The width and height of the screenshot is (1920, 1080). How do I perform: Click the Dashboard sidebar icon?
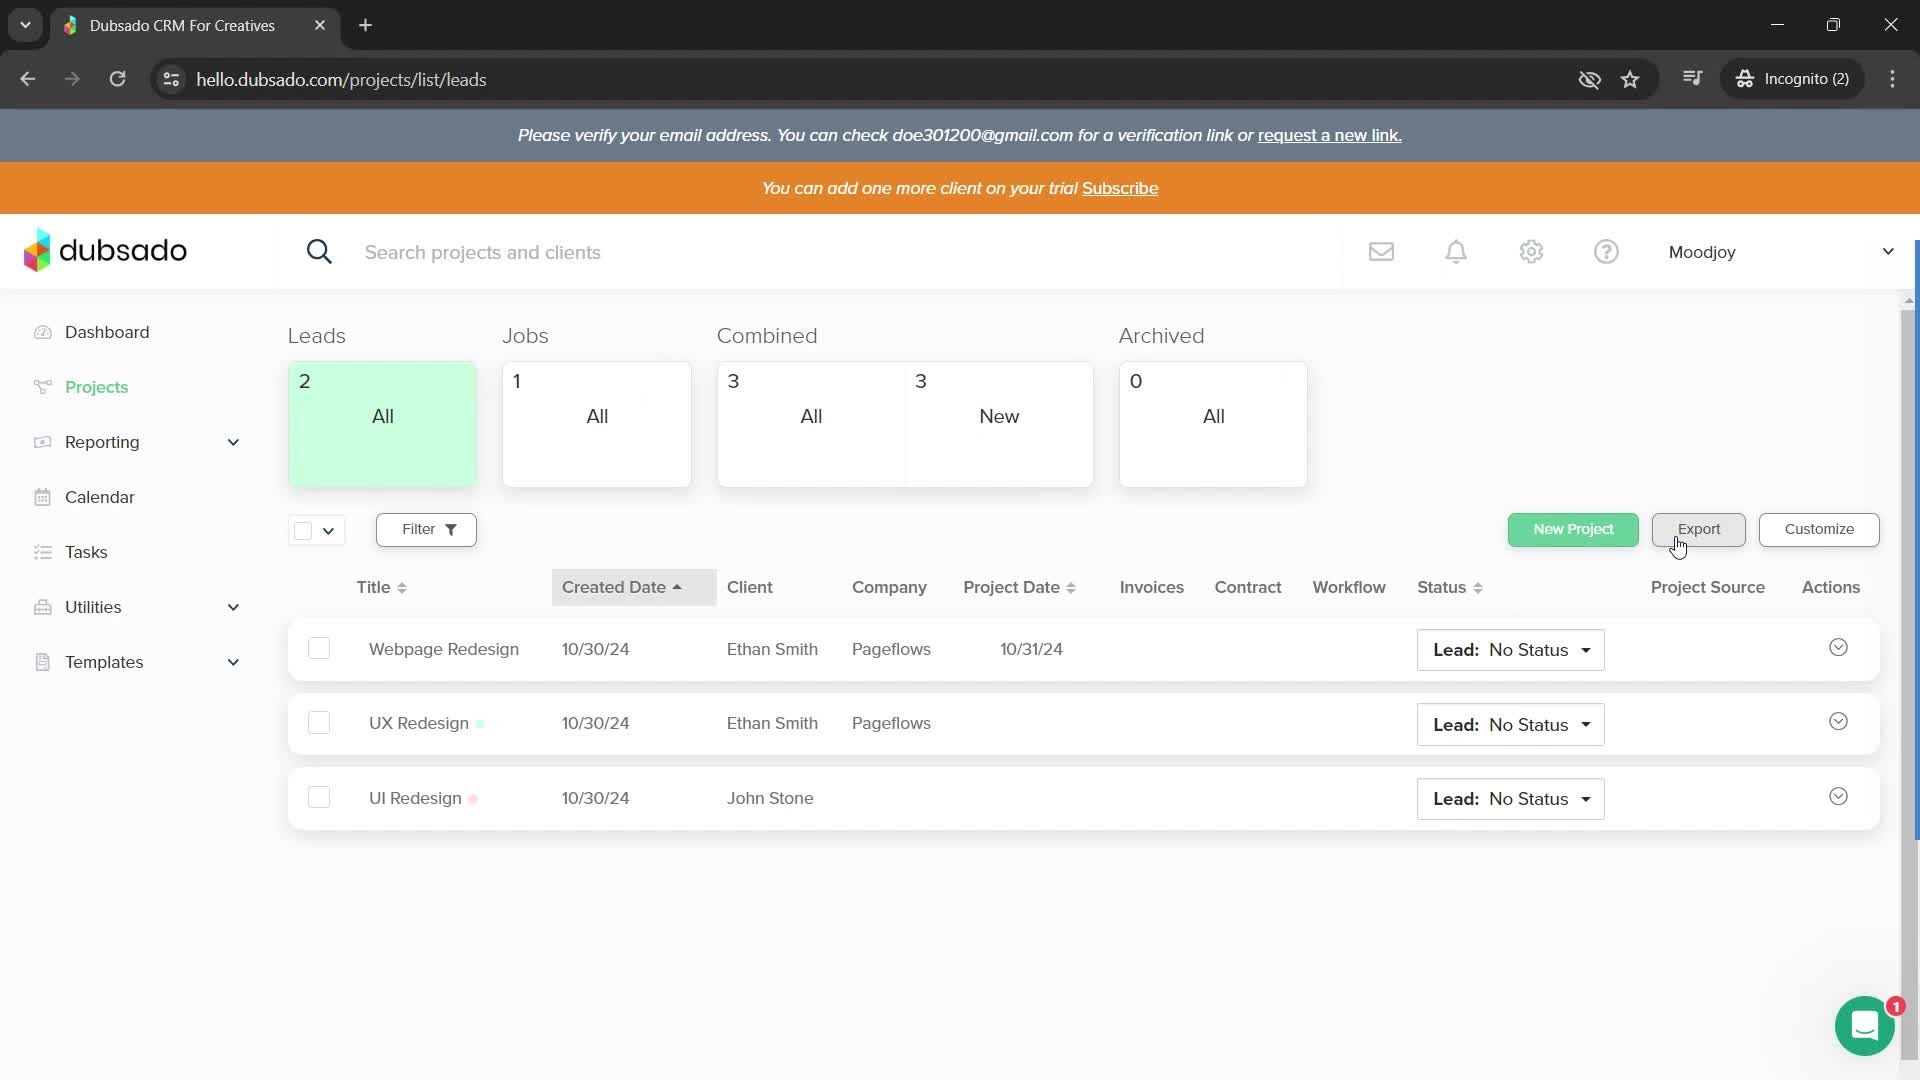[42, 332]
